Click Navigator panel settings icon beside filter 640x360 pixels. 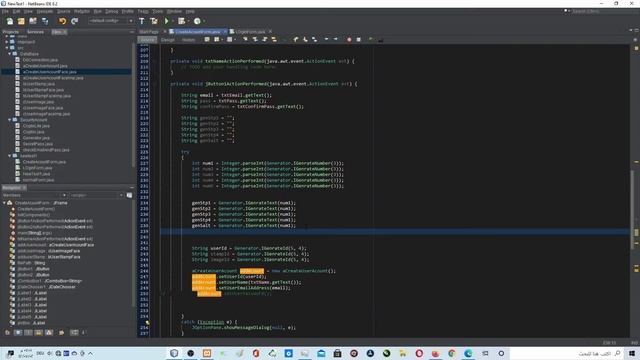(x=129, y=195)
